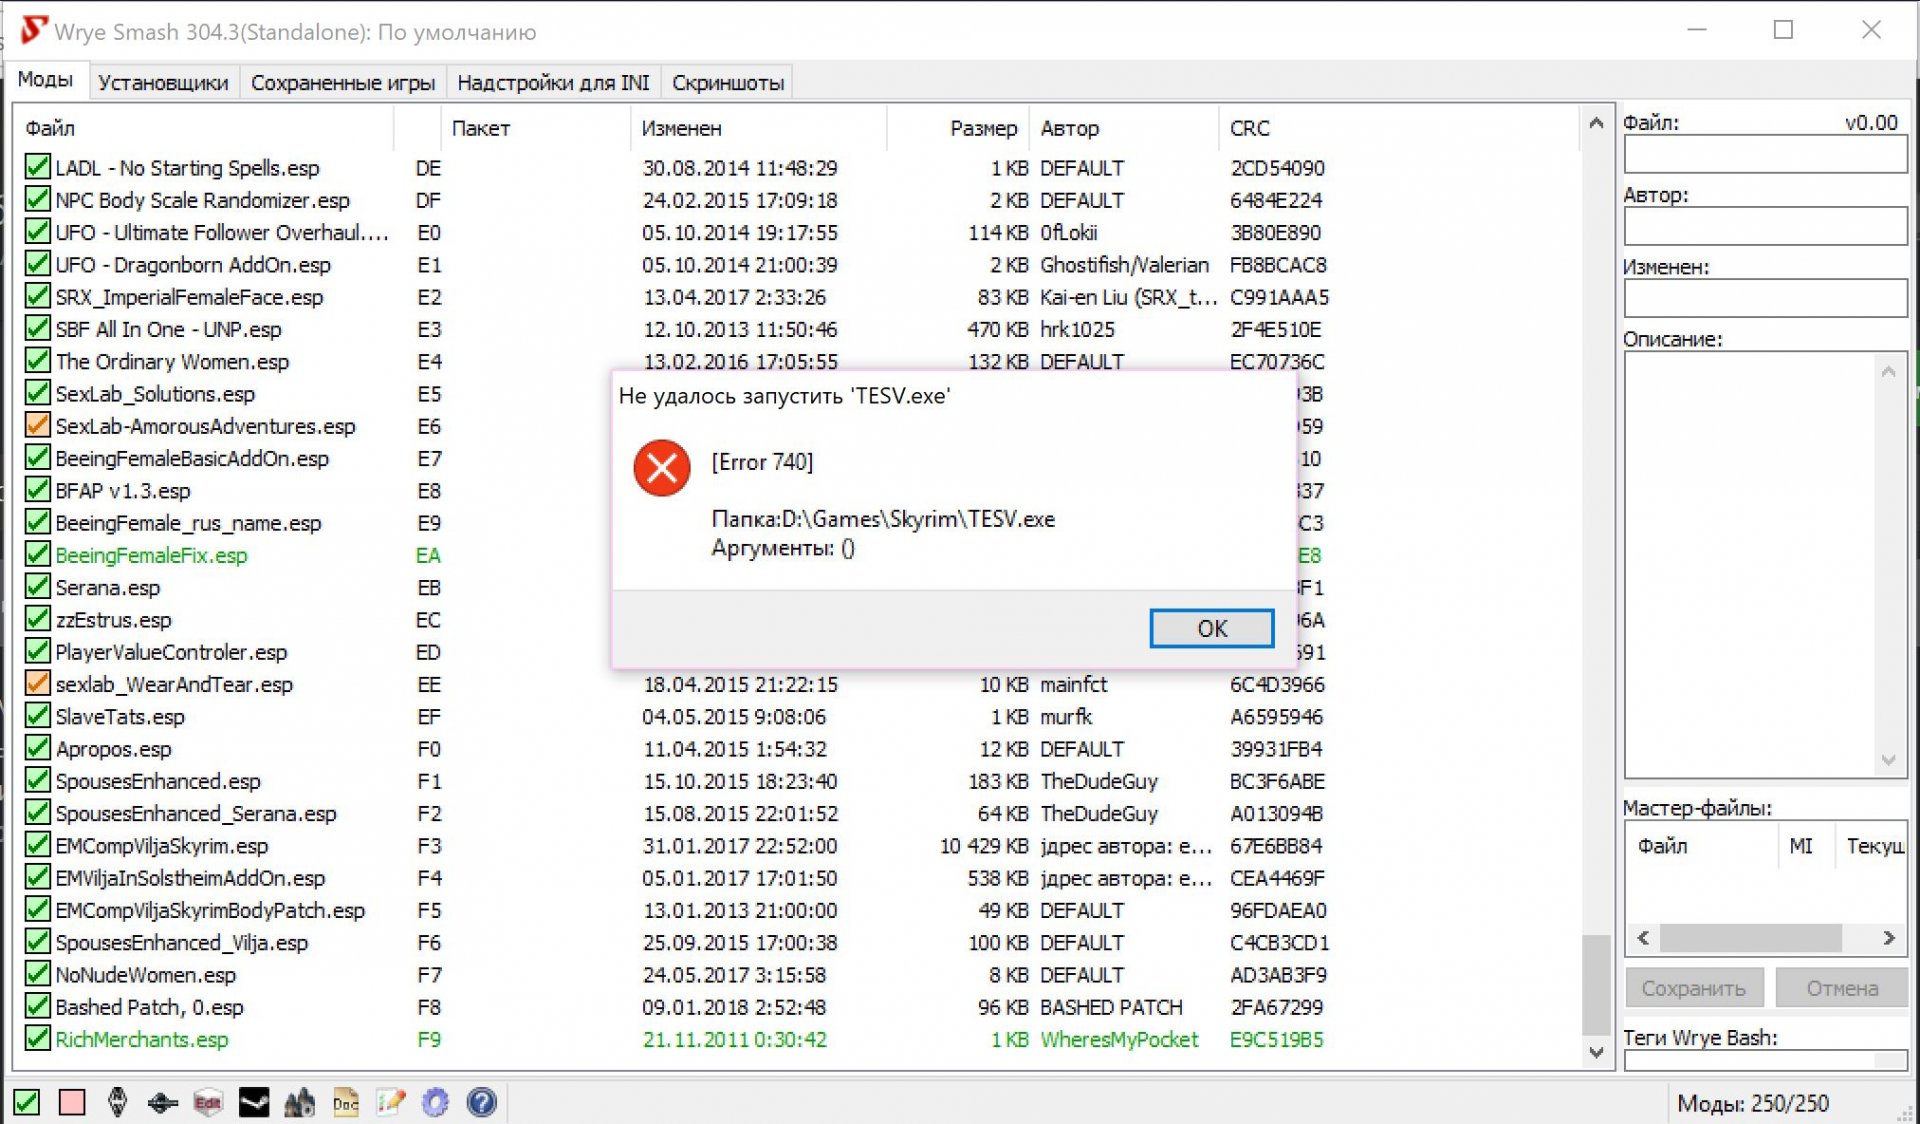Open the blue question mark help icon
The width and height of the screenshot is (1920, 1124).
pos(481,1102)
